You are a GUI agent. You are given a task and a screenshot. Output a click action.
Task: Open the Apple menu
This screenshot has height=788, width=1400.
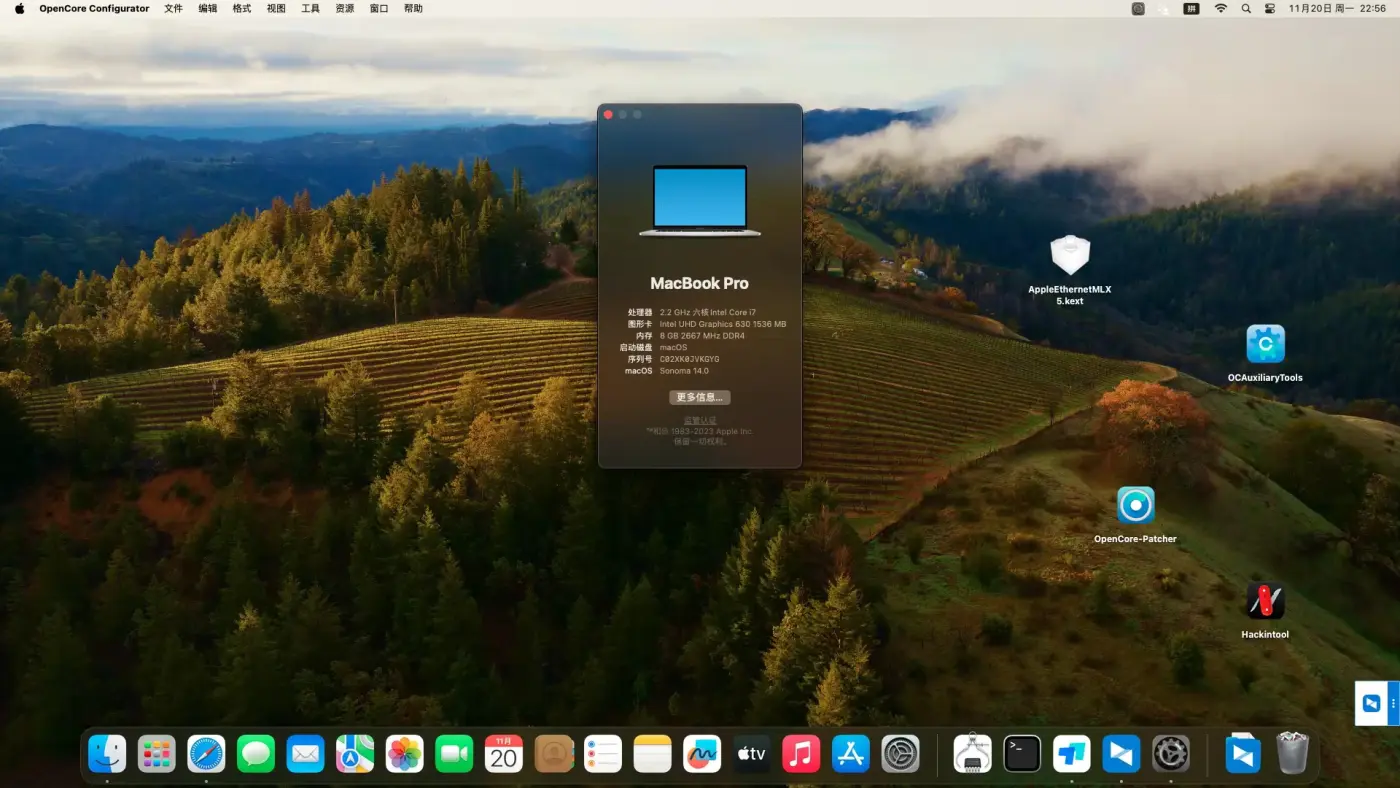[19, 8]
